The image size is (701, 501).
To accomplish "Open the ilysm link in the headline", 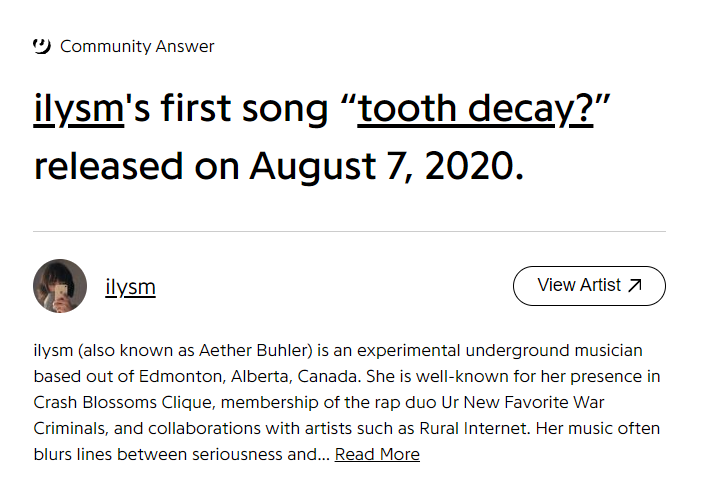I will pos(78,111).
